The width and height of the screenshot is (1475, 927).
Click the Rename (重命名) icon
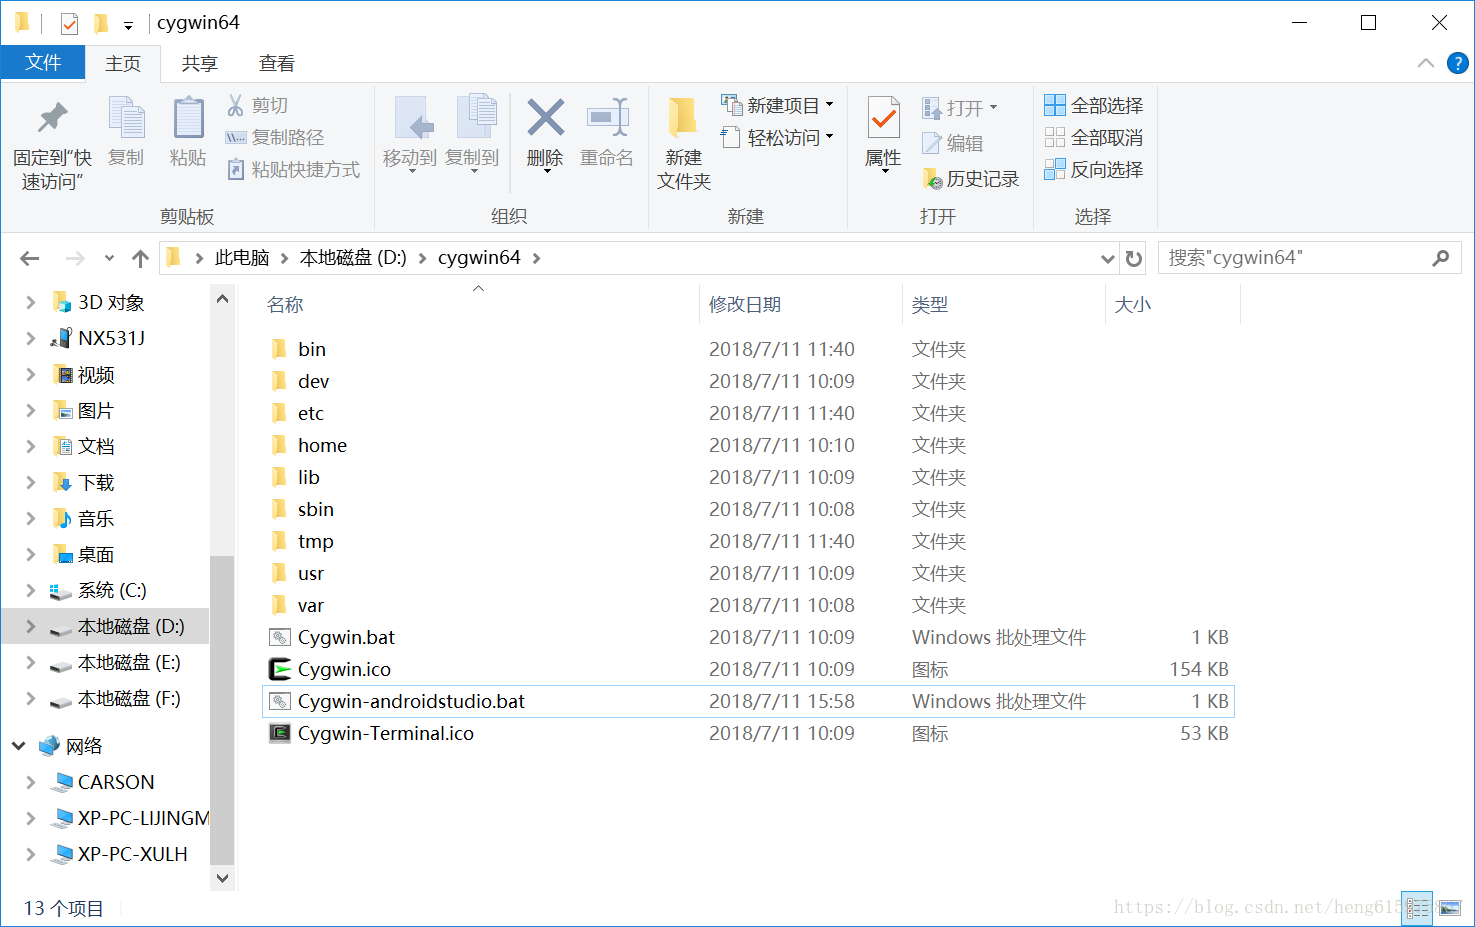coord(607,118)
